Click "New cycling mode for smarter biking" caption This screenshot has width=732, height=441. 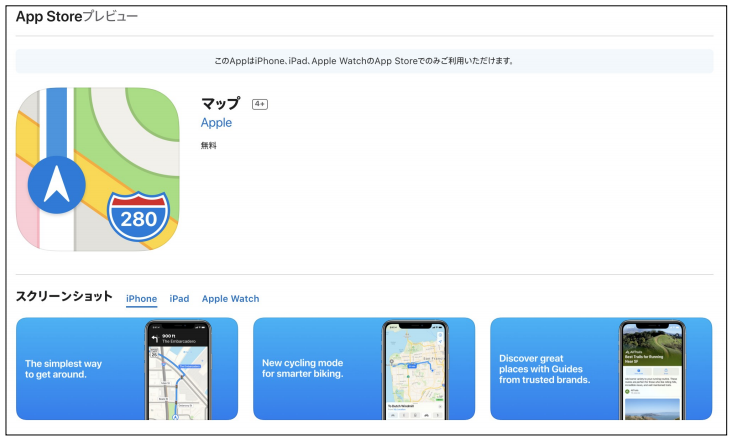tap(303, 369)
